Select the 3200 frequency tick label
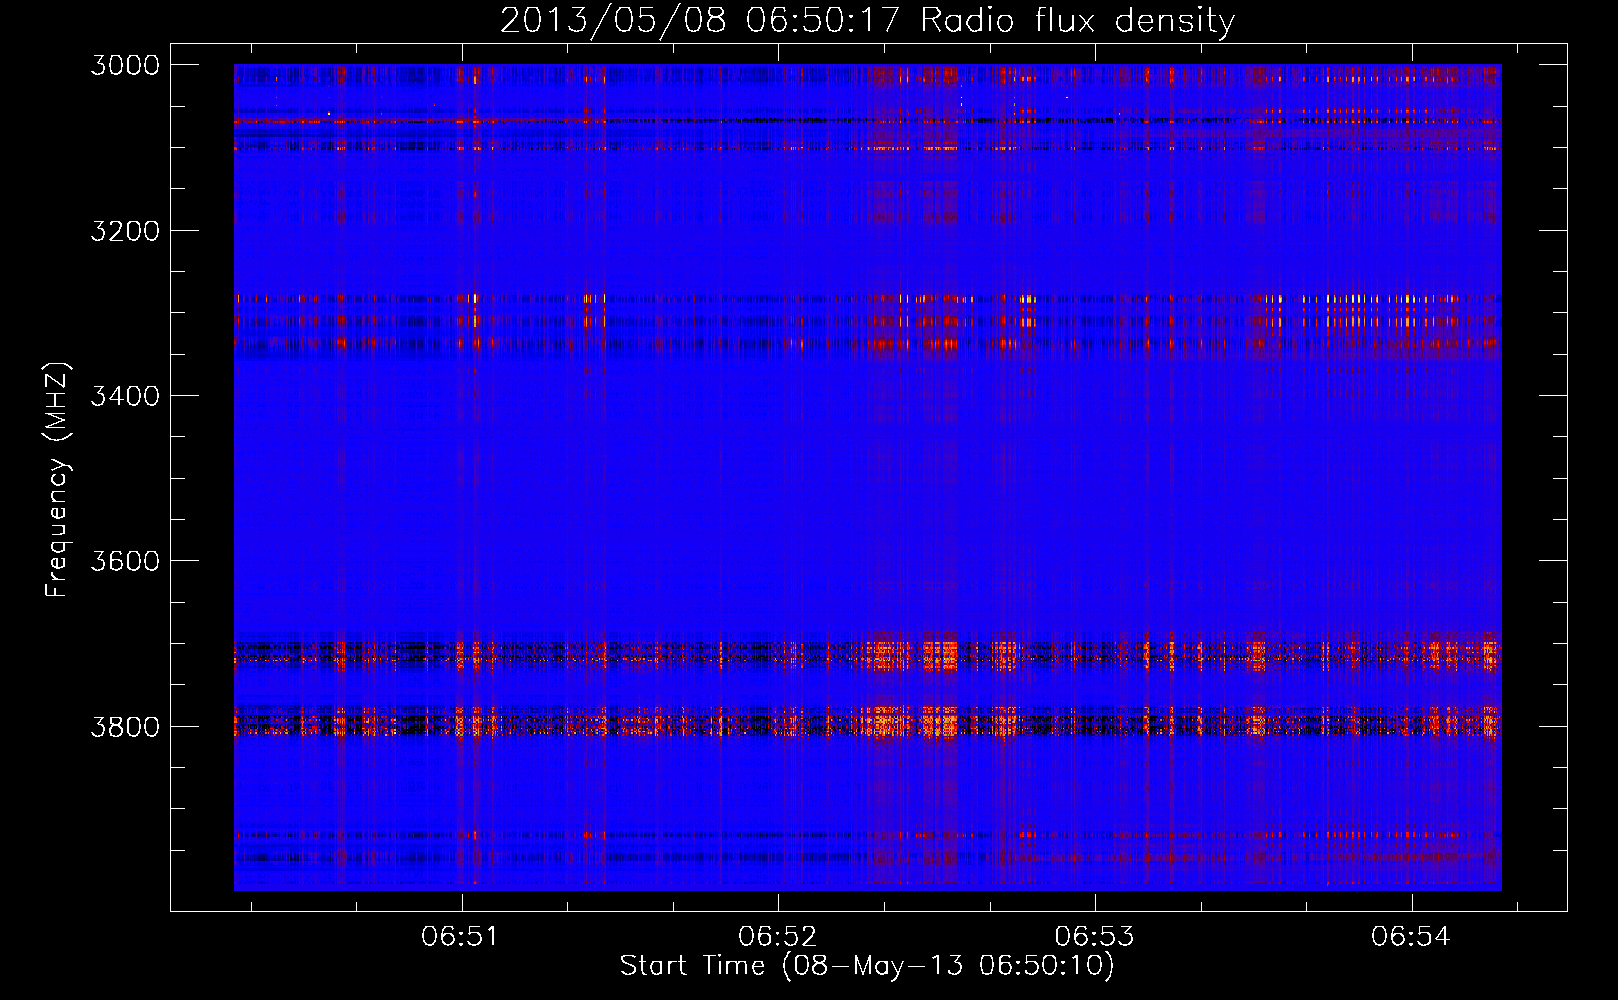The width and height of the screenshot is (1618, 1000). click(125, 231)
